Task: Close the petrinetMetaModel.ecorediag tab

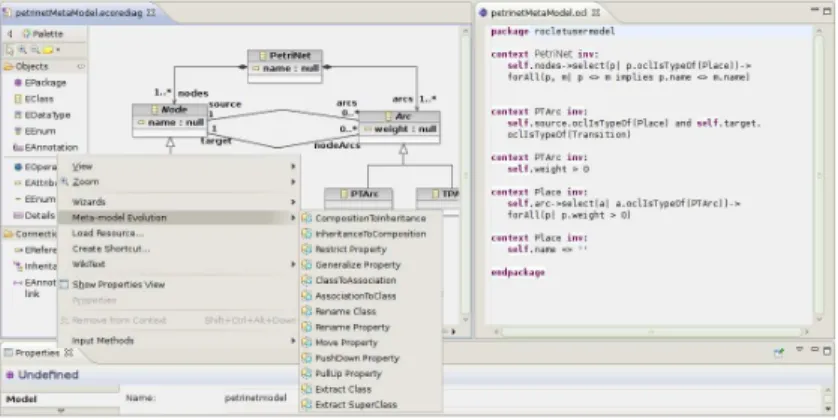Action: 151,12
